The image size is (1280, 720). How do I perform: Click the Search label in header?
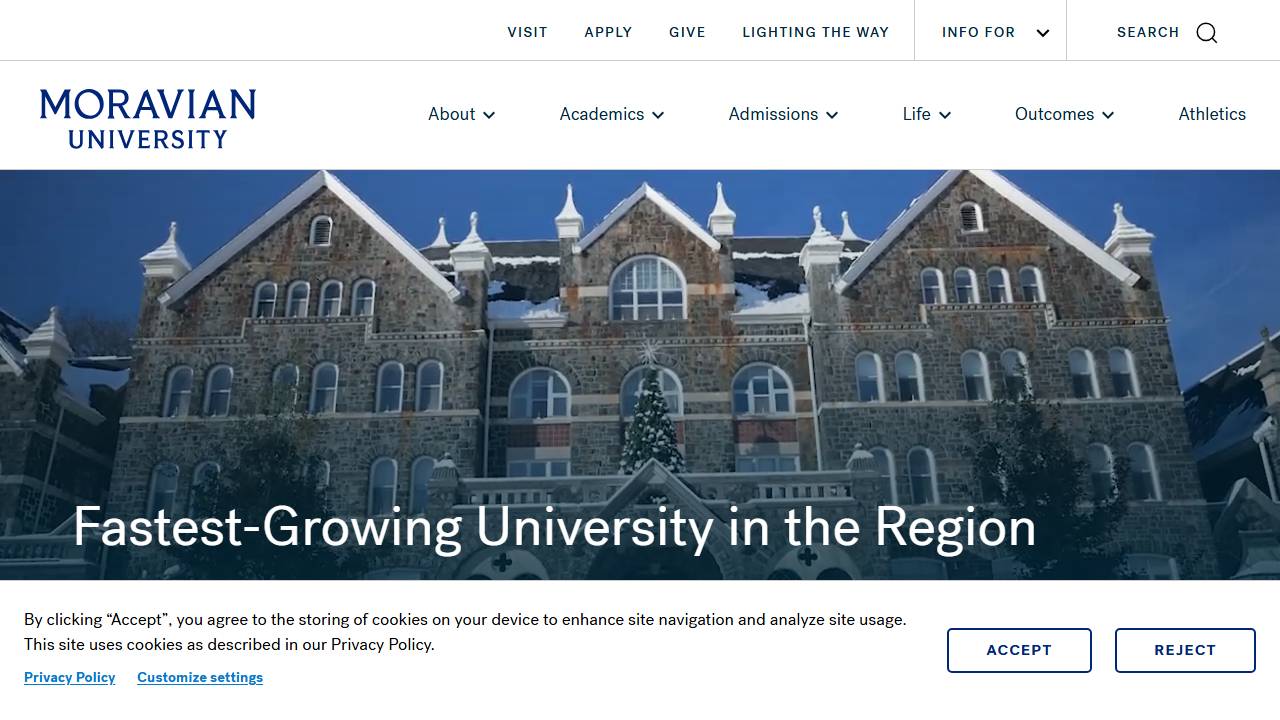point(1148,32)
